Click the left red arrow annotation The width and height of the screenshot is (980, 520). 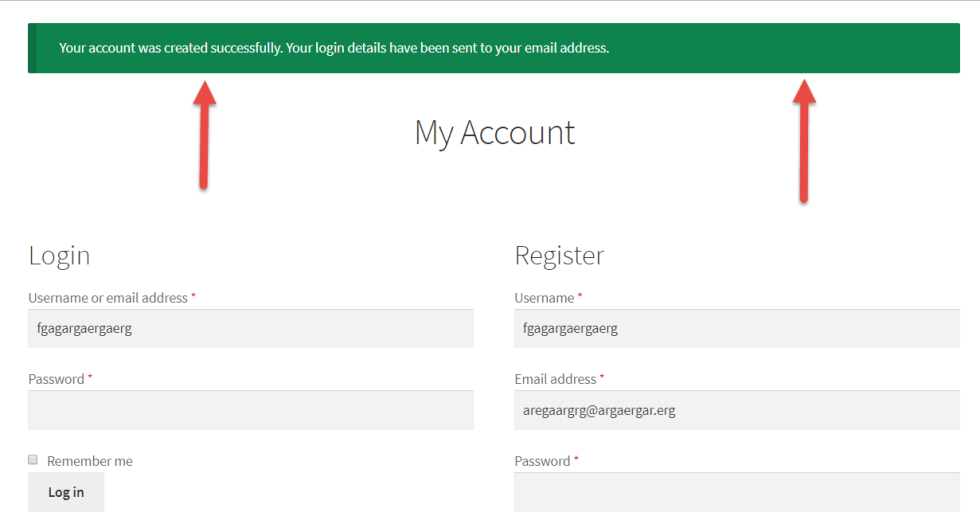pos(204,134)
